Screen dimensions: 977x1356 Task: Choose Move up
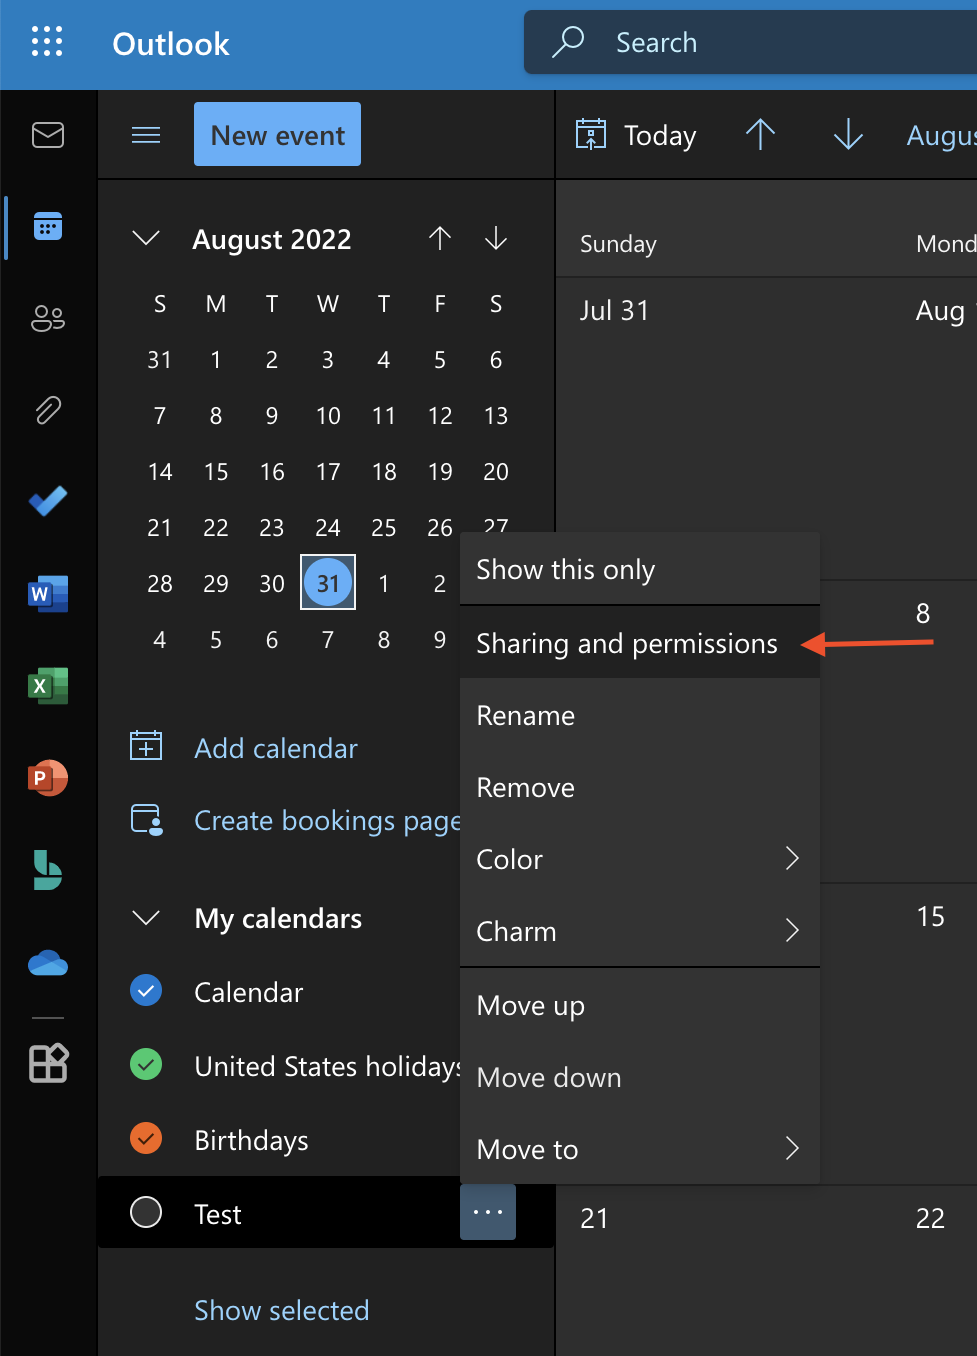[640, 1005]
